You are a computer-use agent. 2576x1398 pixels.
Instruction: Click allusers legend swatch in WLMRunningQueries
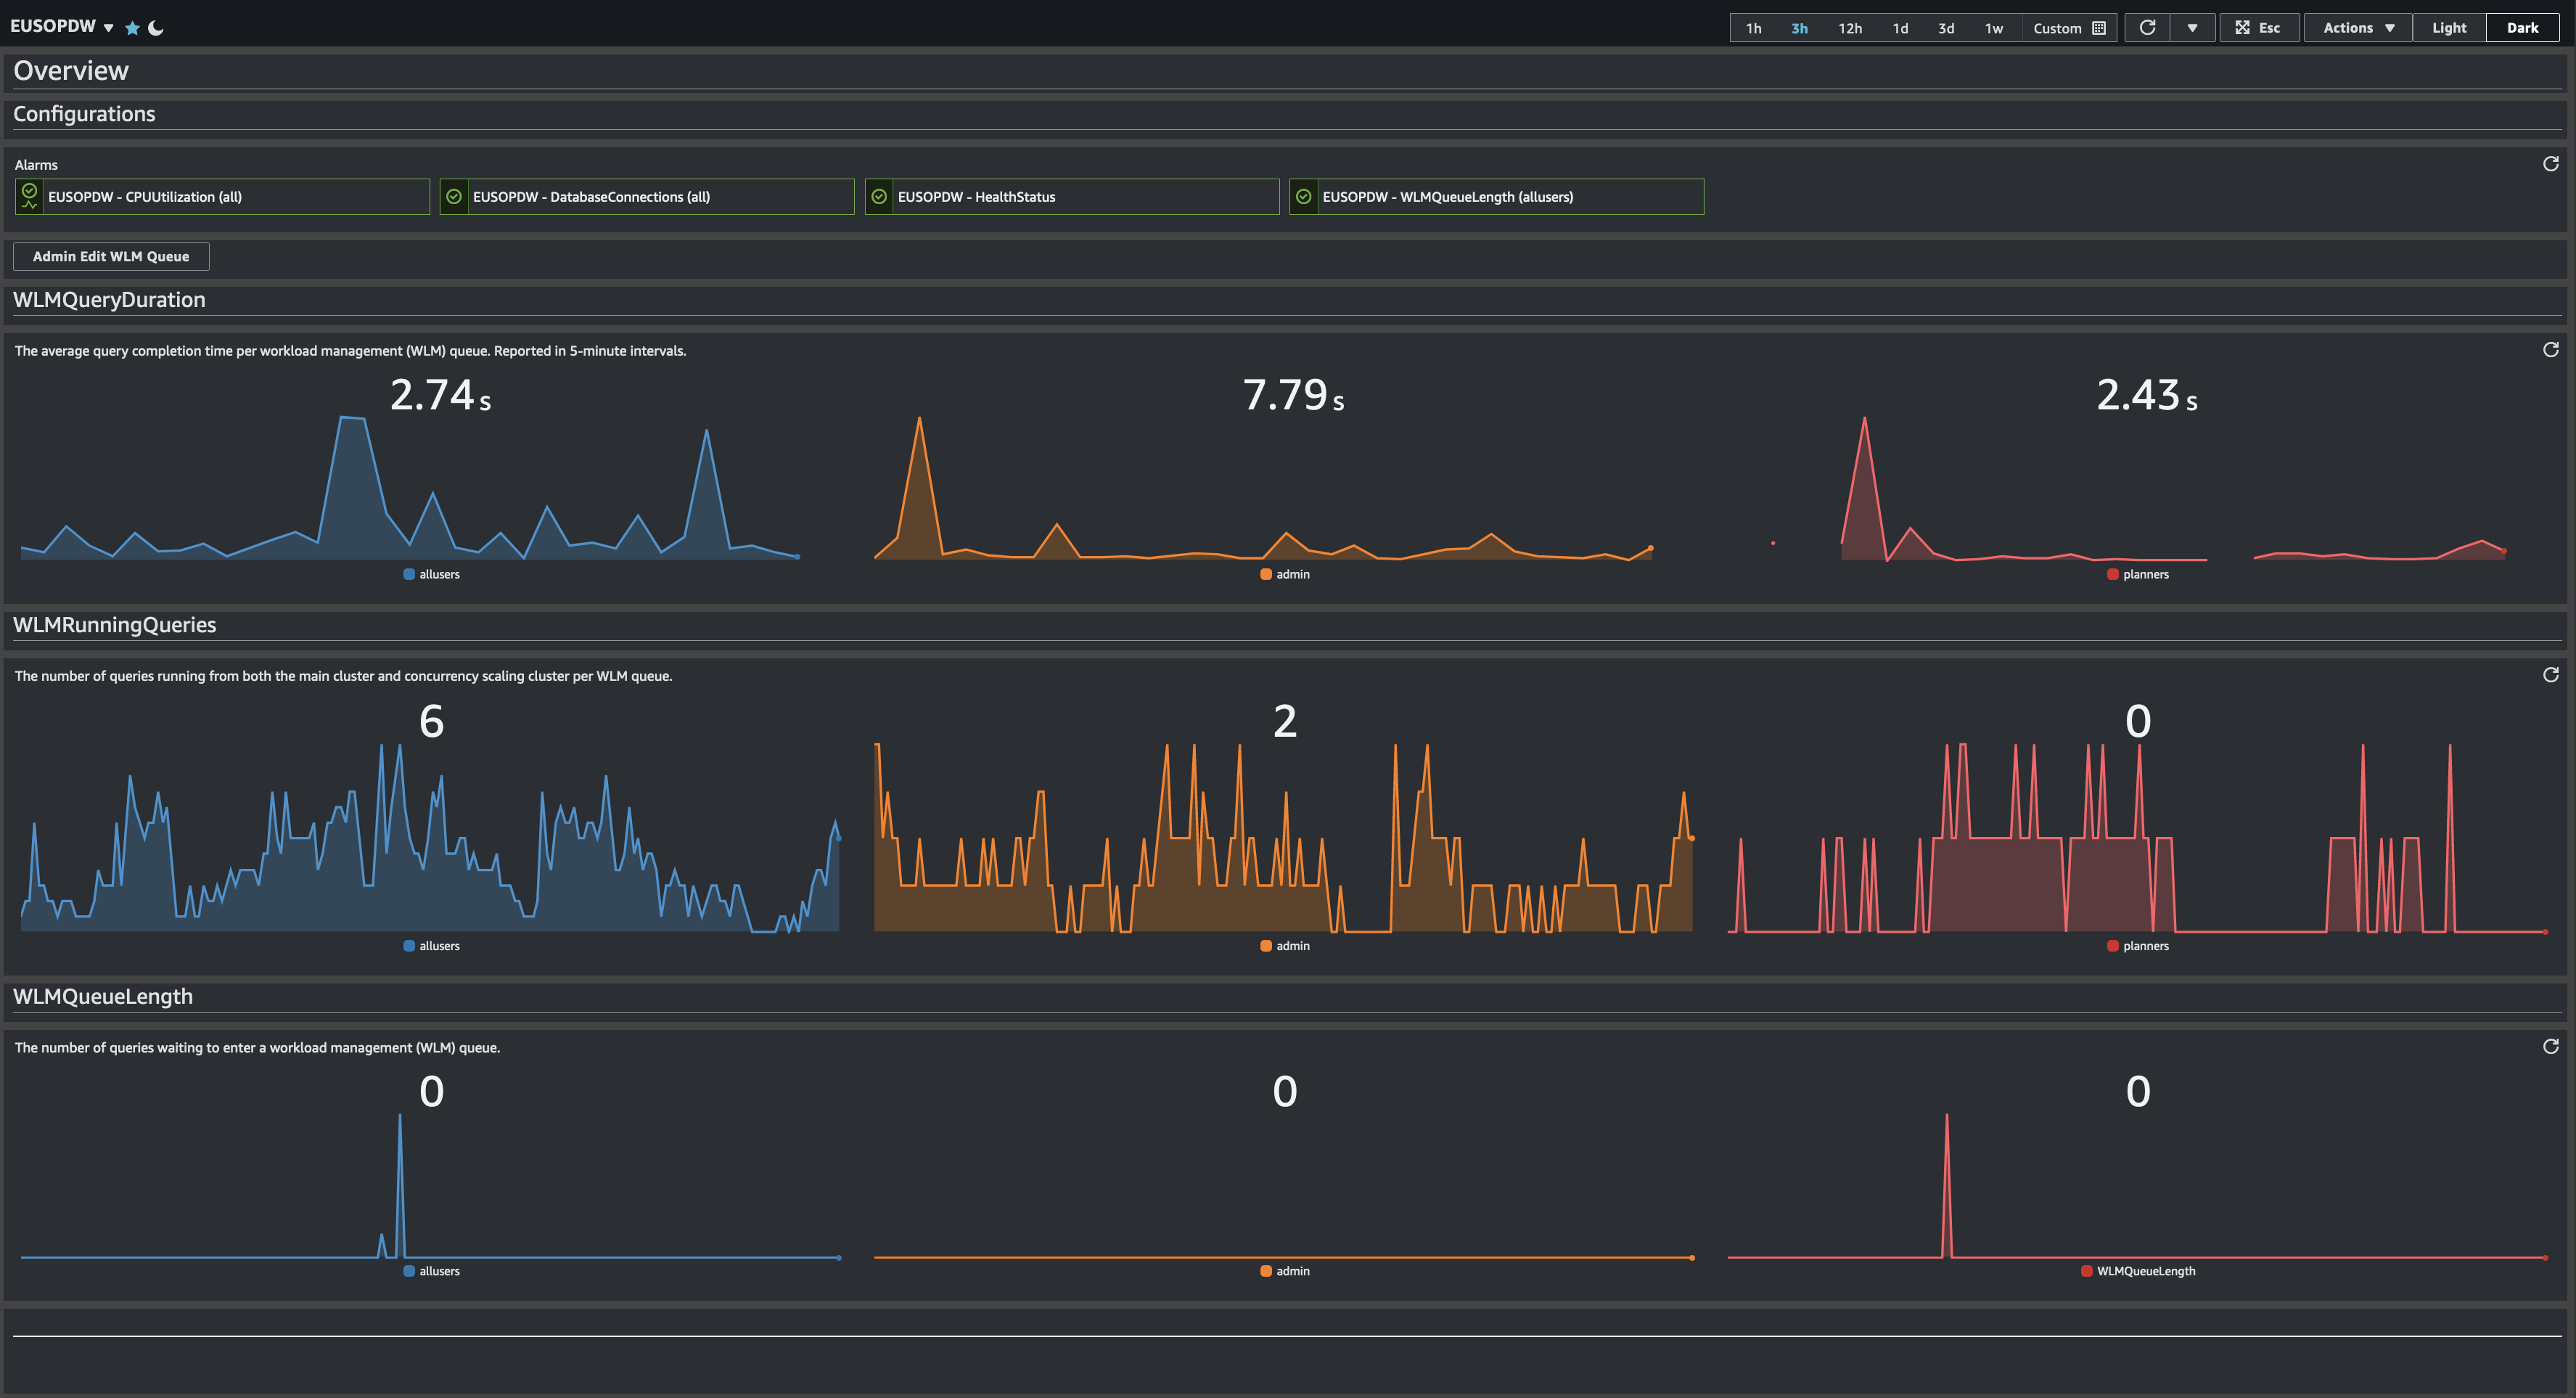409,946
